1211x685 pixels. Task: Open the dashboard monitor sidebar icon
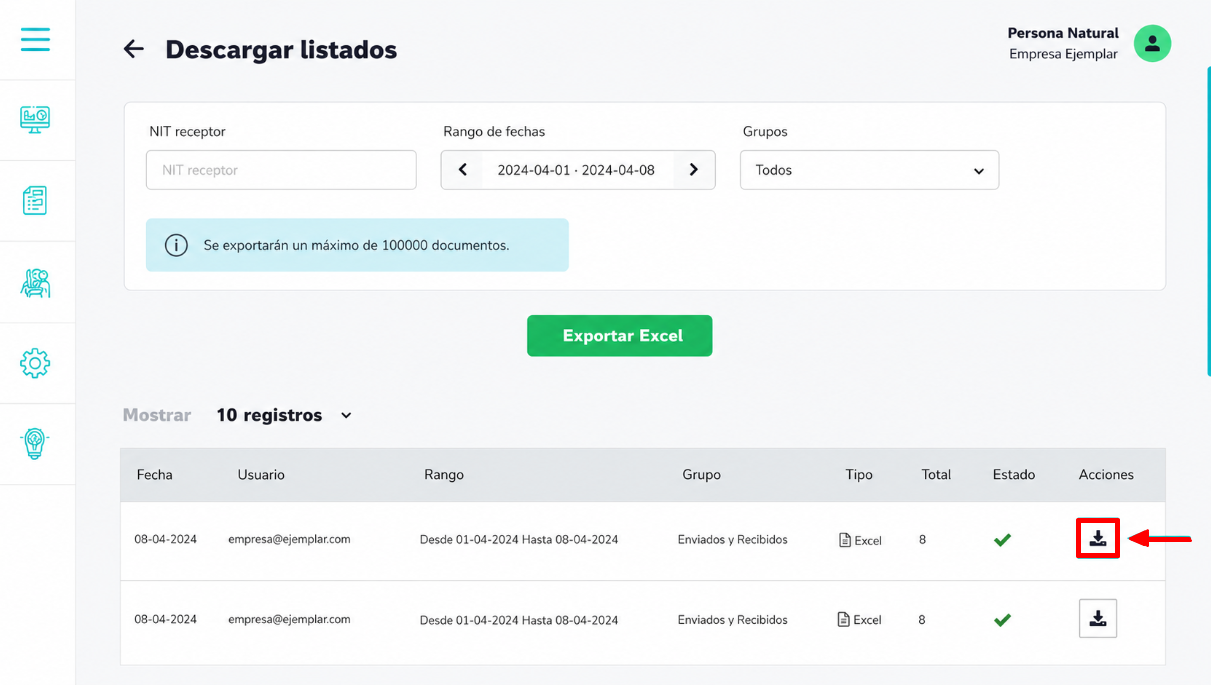coord(35,120)
